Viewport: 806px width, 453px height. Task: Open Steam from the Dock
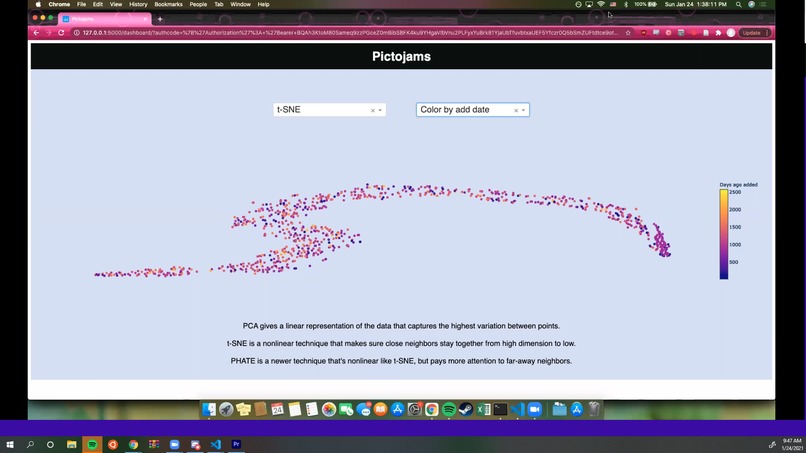tap(466, 409)
